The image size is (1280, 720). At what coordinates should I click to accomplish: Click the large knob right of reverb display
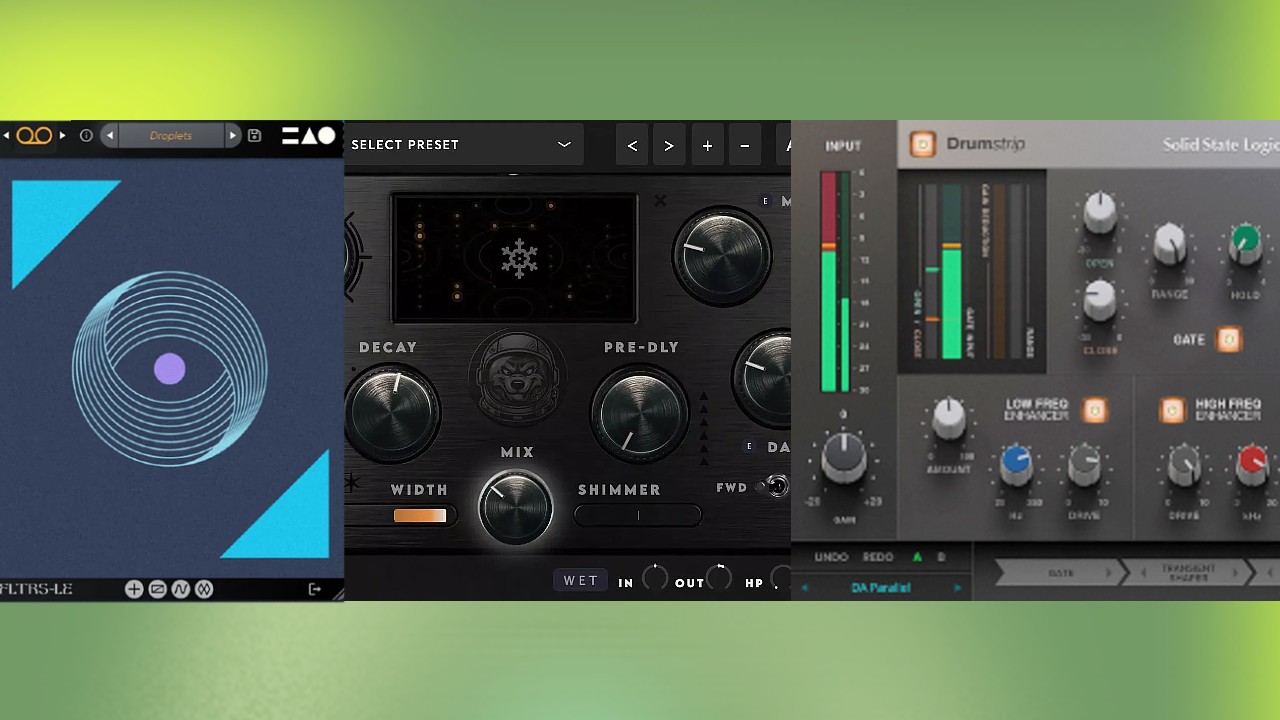tap(722, 256)
